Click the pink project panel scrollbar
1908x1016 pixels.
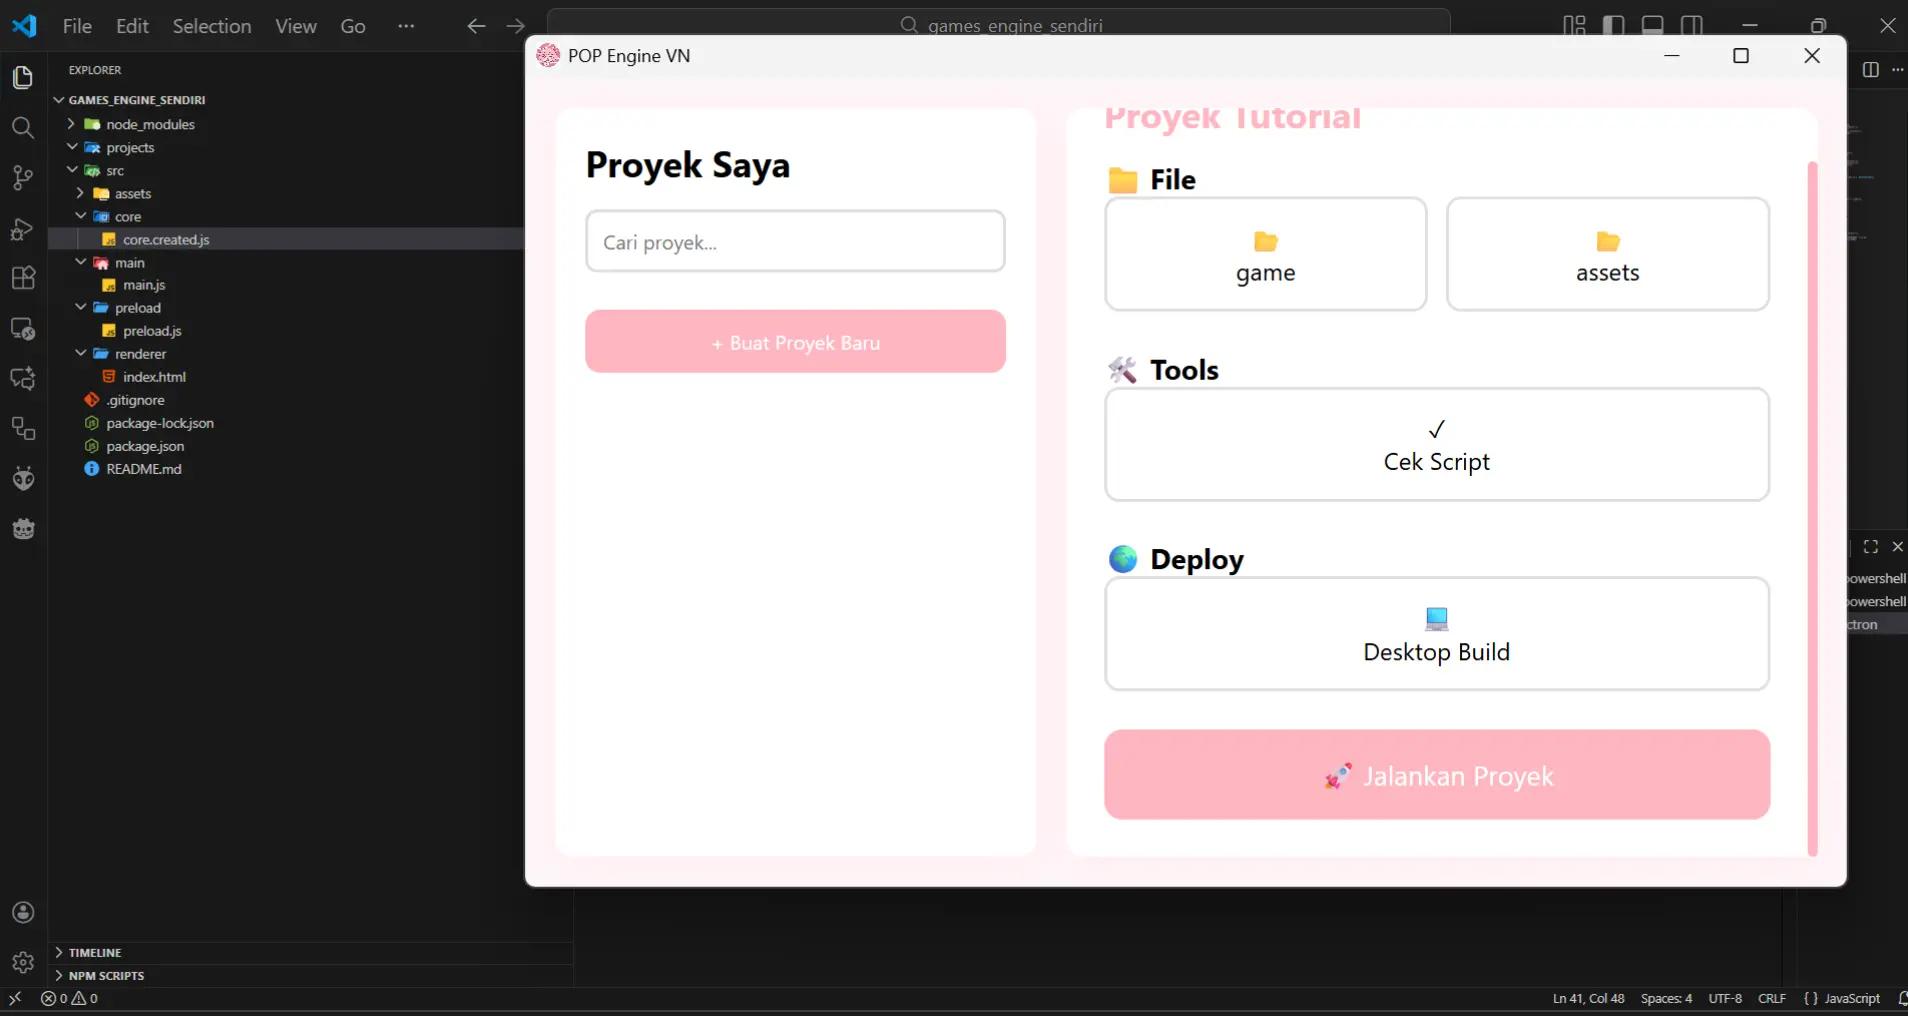click(1812, 508)
